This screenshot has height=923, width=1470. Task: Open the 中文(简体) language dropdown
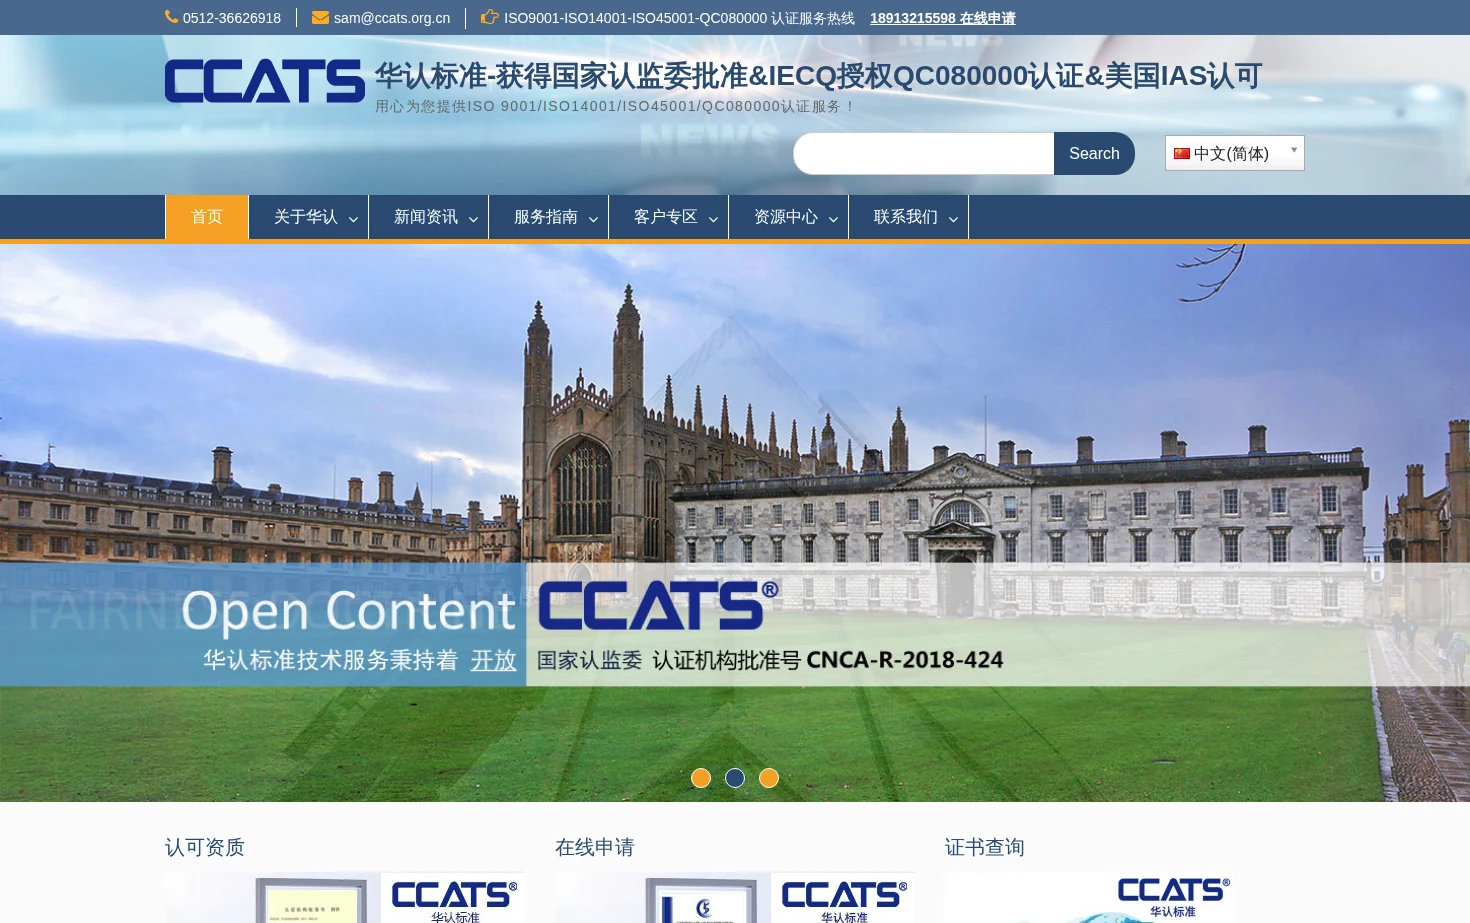coord(1235,153)
